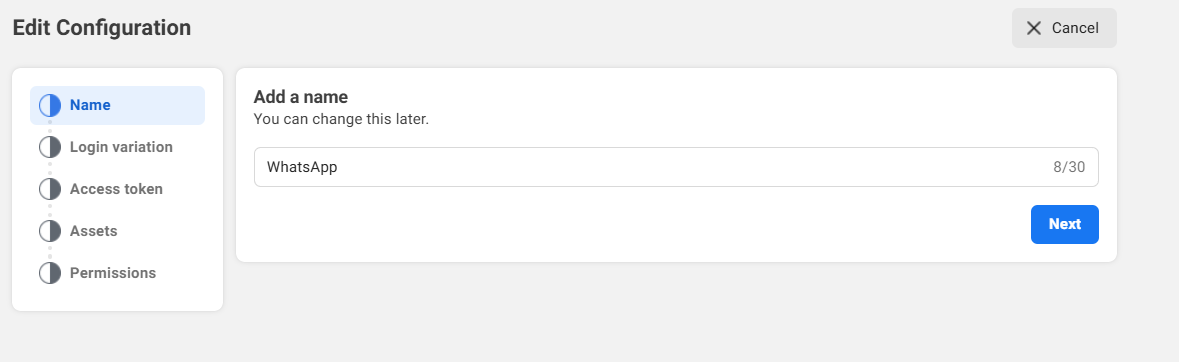Click the Edit Configuration page title
The width and height of the screenshot is (1179, 362).
pos(102,28)
